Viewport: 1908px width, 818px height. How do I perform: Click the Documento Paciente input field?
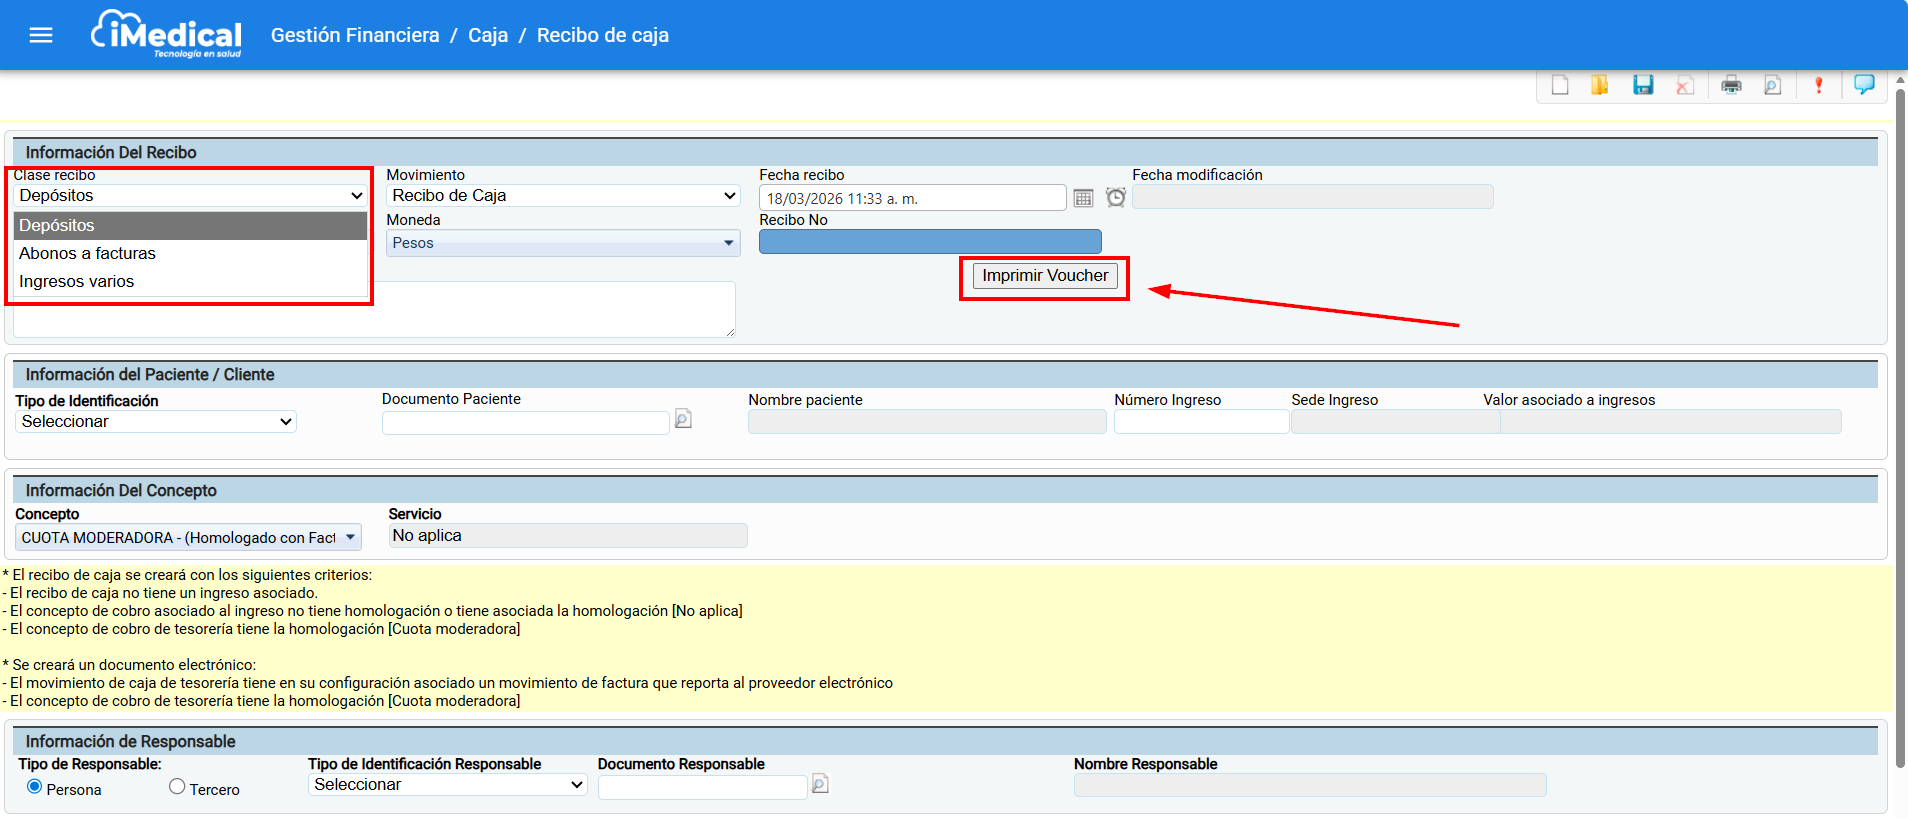[x=525, y=423]
